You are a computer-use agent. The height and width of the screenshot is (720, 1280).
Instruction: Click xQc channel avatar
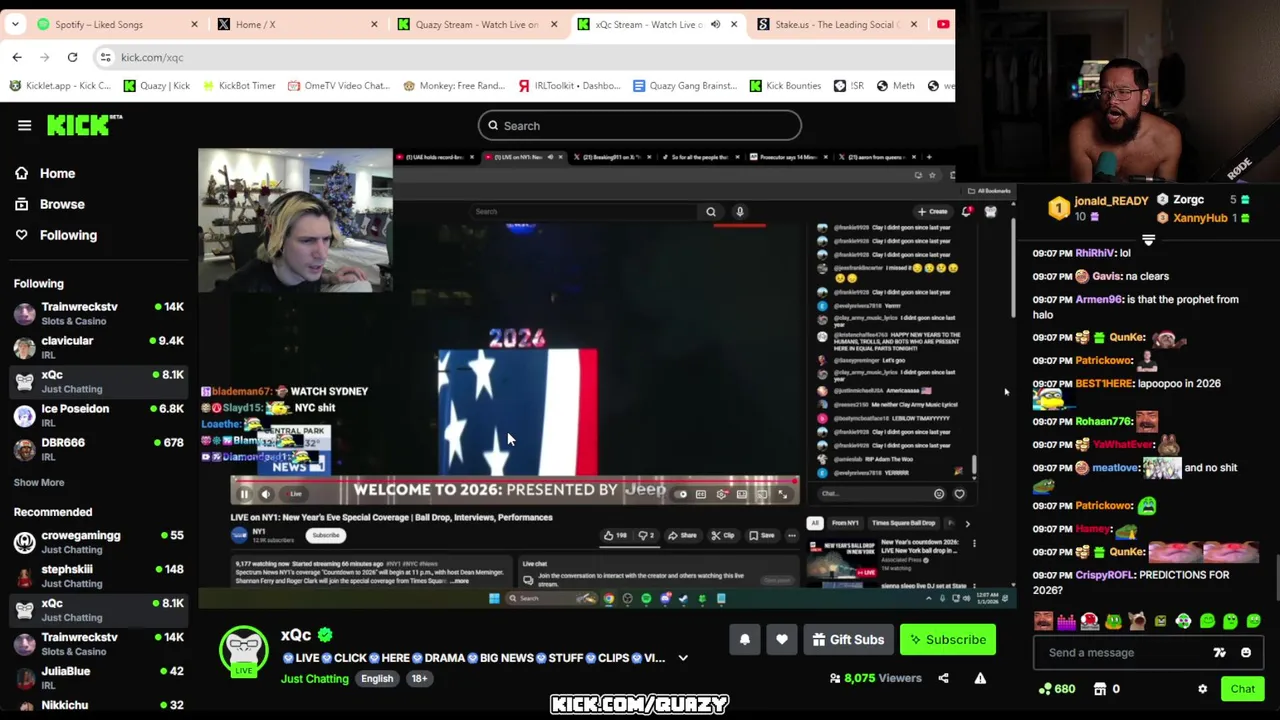(244, 650)
